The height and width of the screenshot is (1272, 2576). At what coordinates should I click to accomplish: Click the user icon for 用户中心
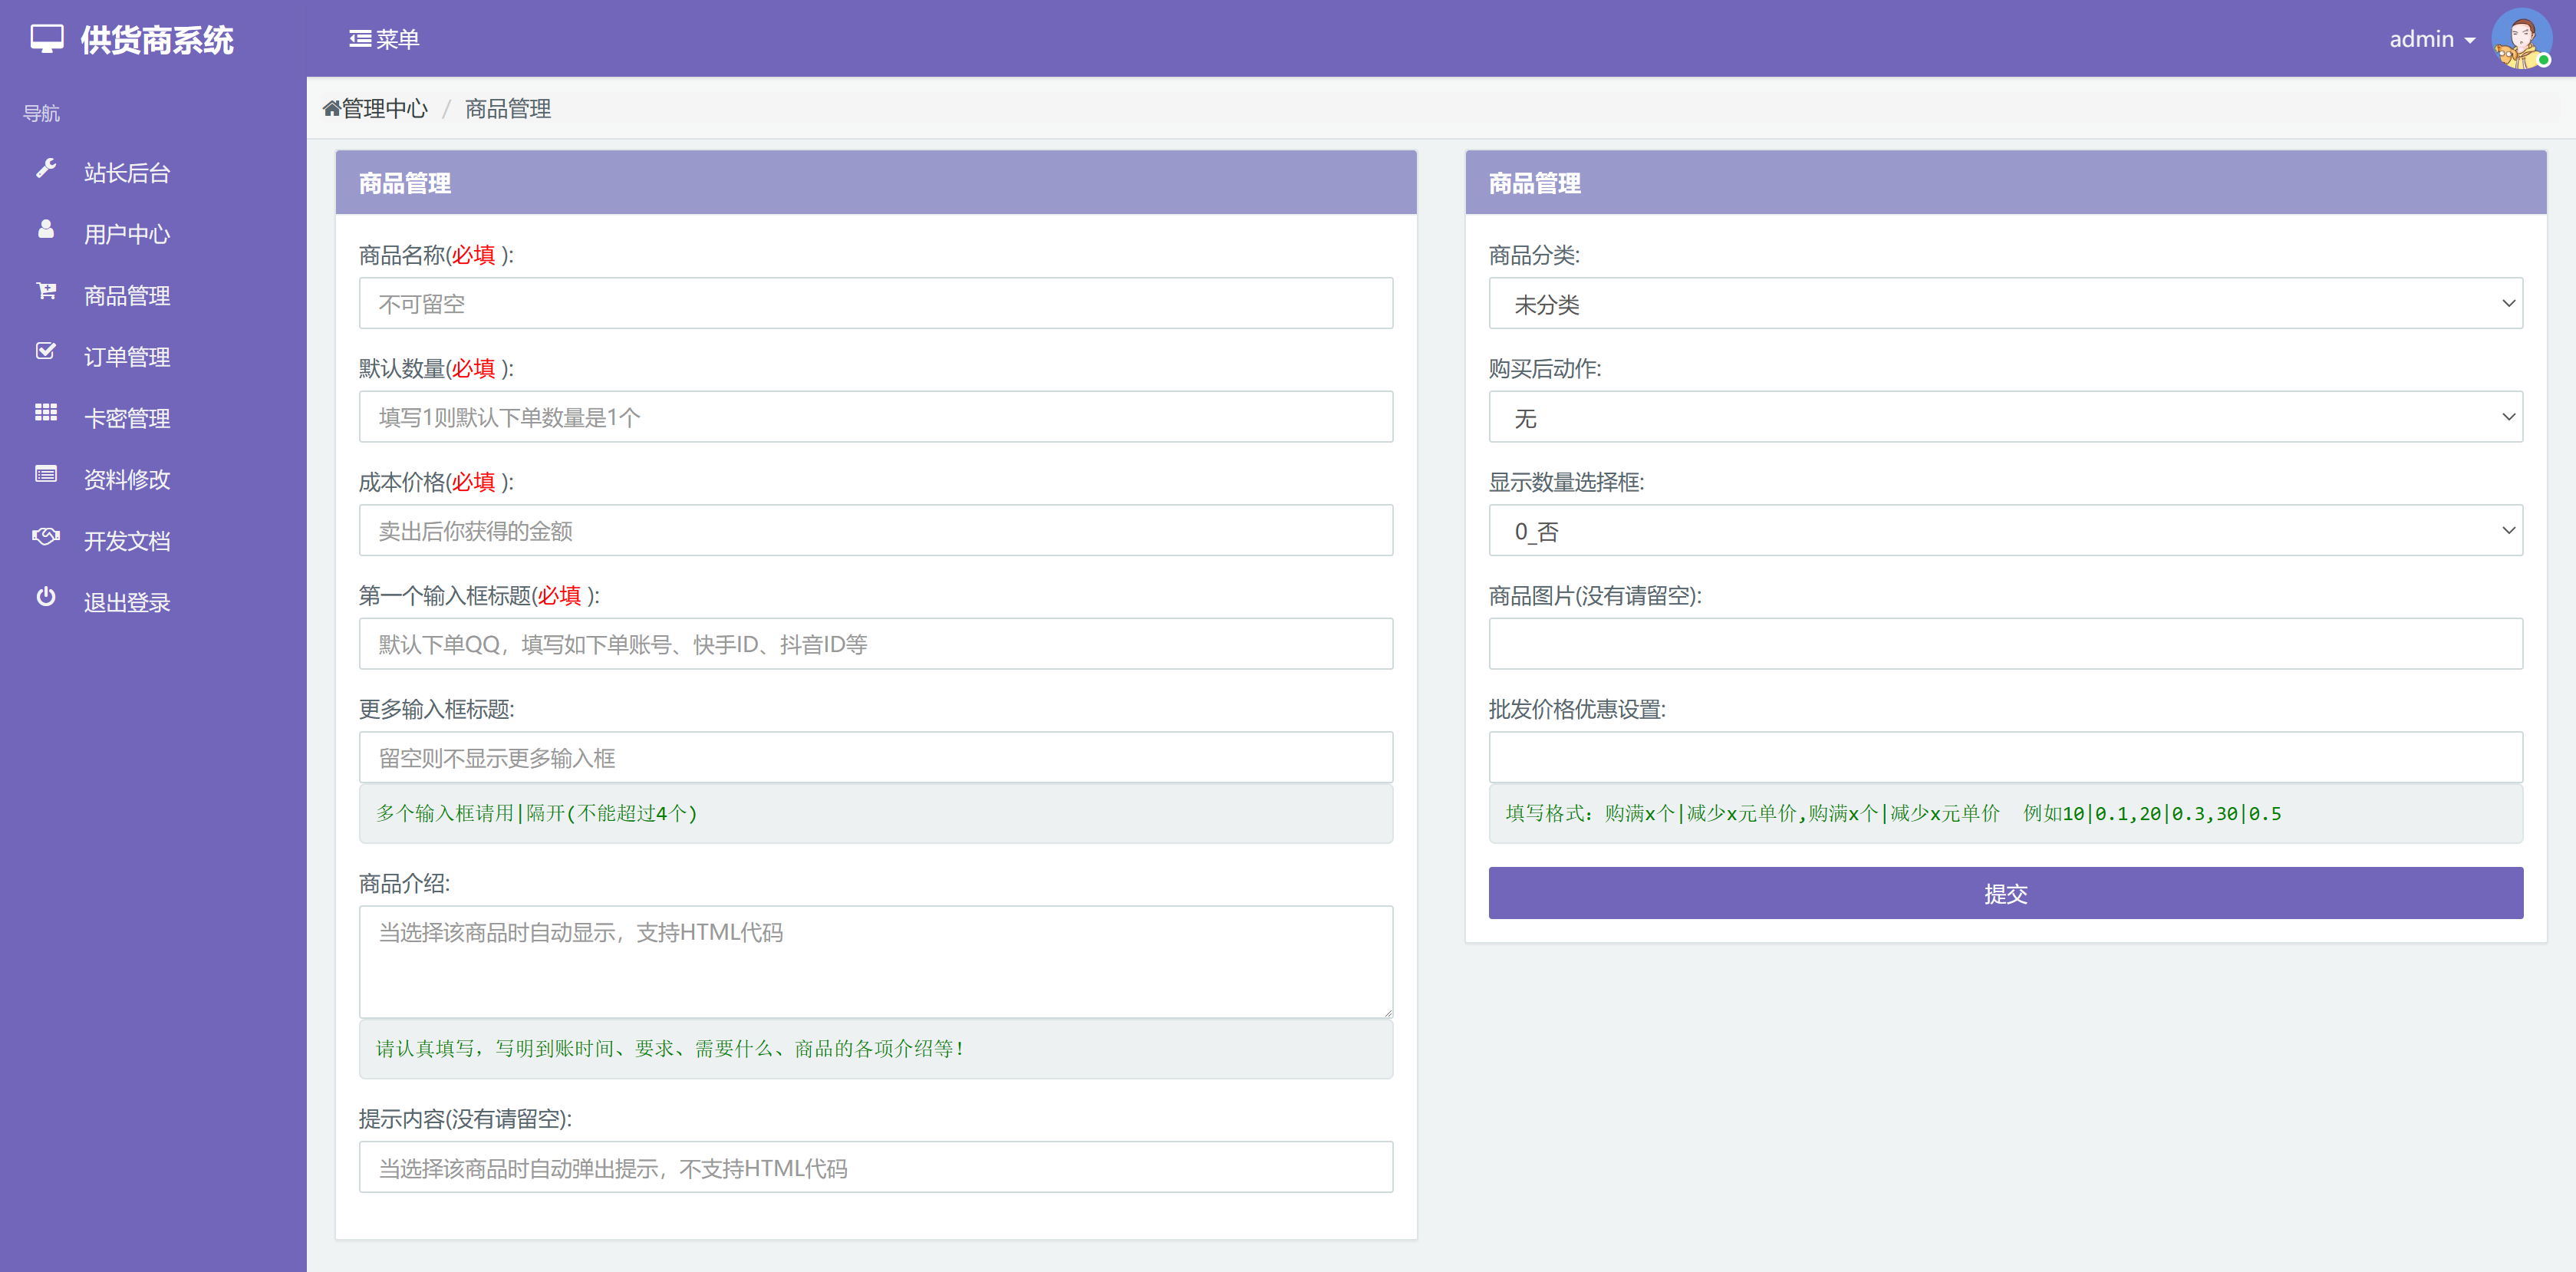point(46,230)
